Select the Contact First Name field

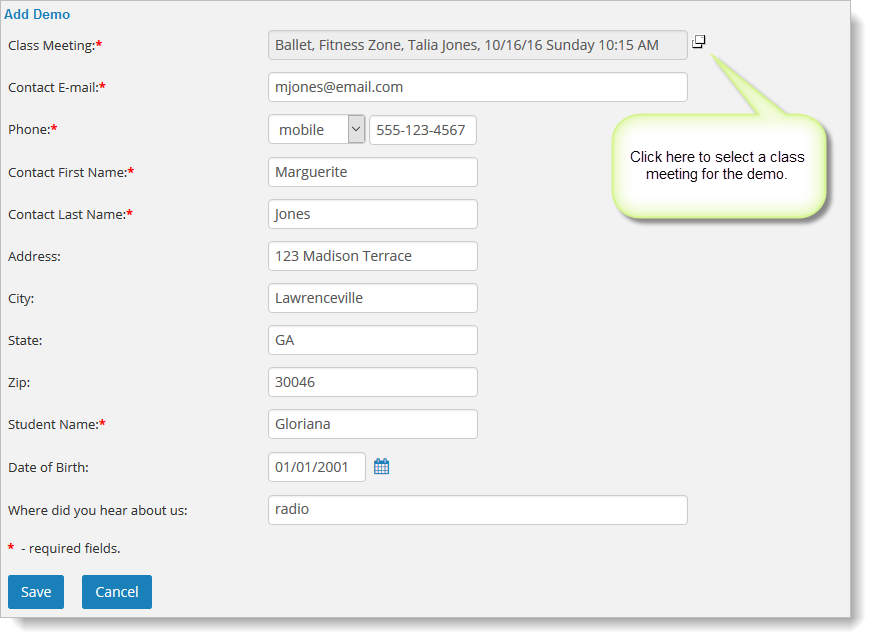372,172
